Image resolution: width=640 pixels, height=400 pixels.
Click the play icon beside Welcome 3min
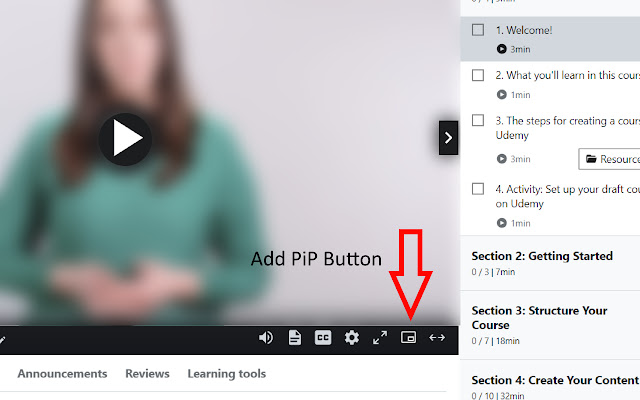[502, 49]
